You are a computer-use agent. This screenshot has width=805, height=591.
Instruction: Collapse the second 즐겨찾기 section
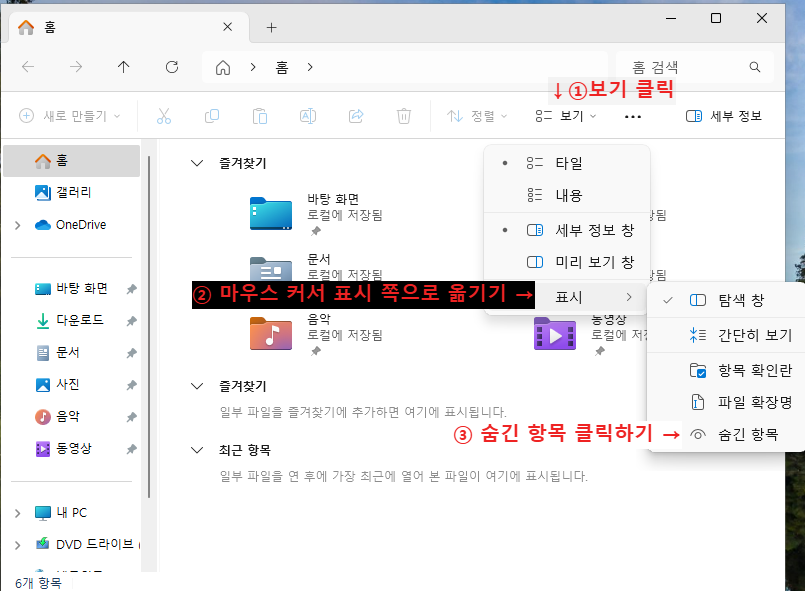(x=197, y=386)
